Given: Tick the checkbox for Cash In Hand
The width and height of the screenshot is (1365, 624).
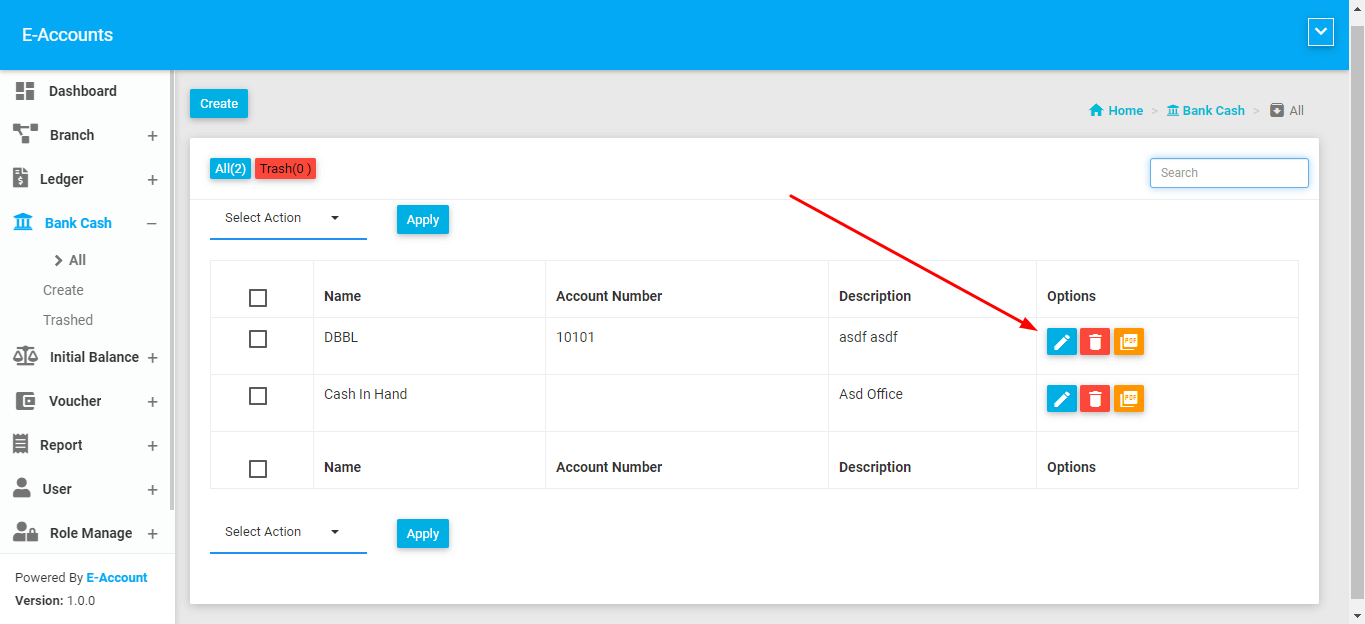Looking at the screenshot, I should click(258, 396).
